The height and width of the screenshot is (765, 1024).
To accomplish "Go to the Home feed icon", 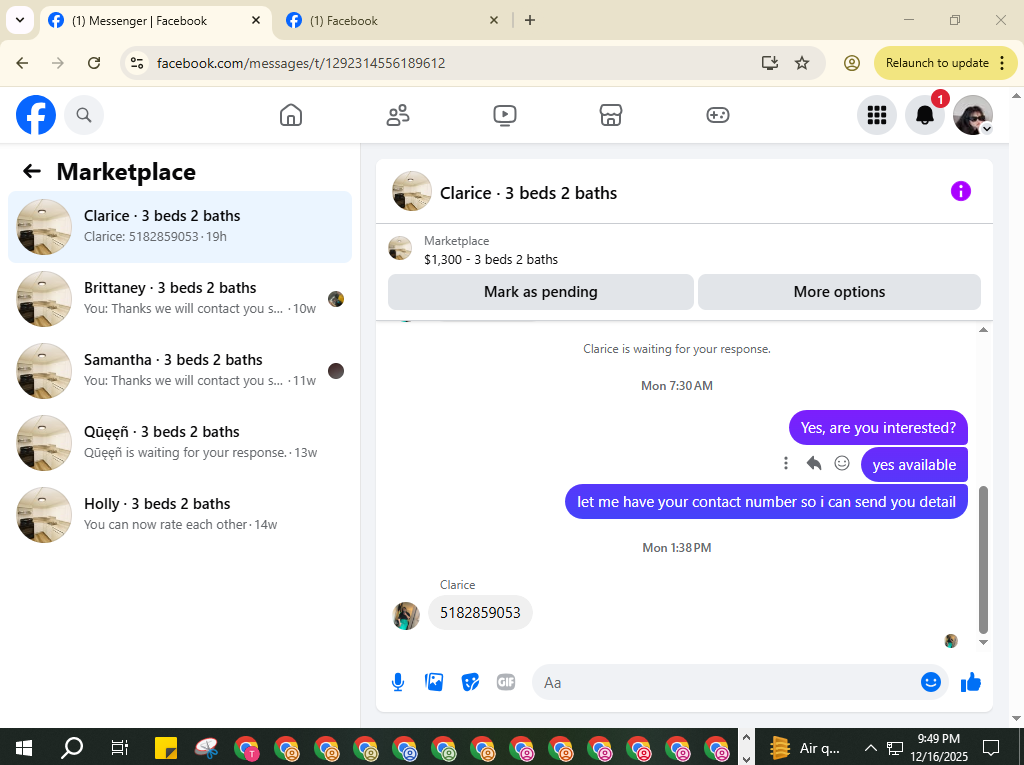I will tap(291, 115).
